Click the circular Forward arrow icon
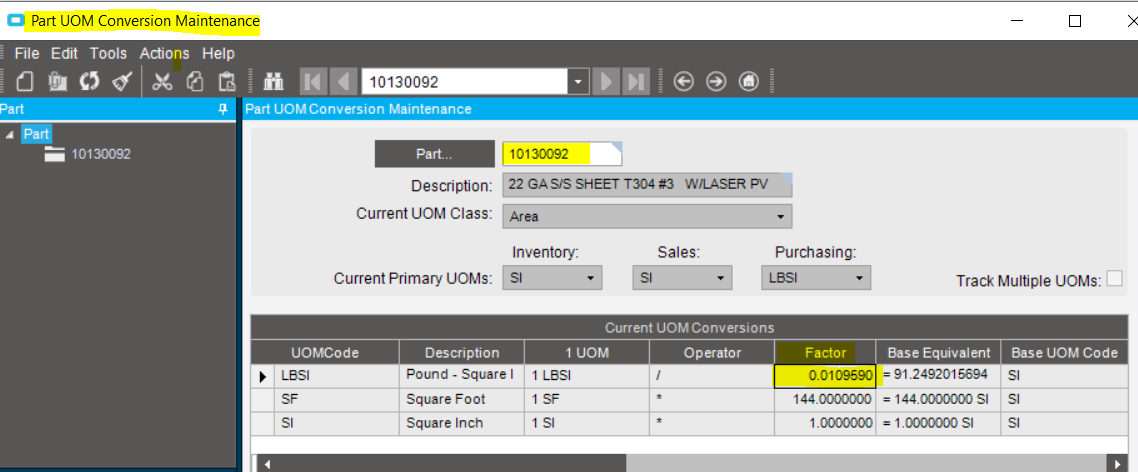The width and height of the screenshot is (1138, 472). click(716, 81)
